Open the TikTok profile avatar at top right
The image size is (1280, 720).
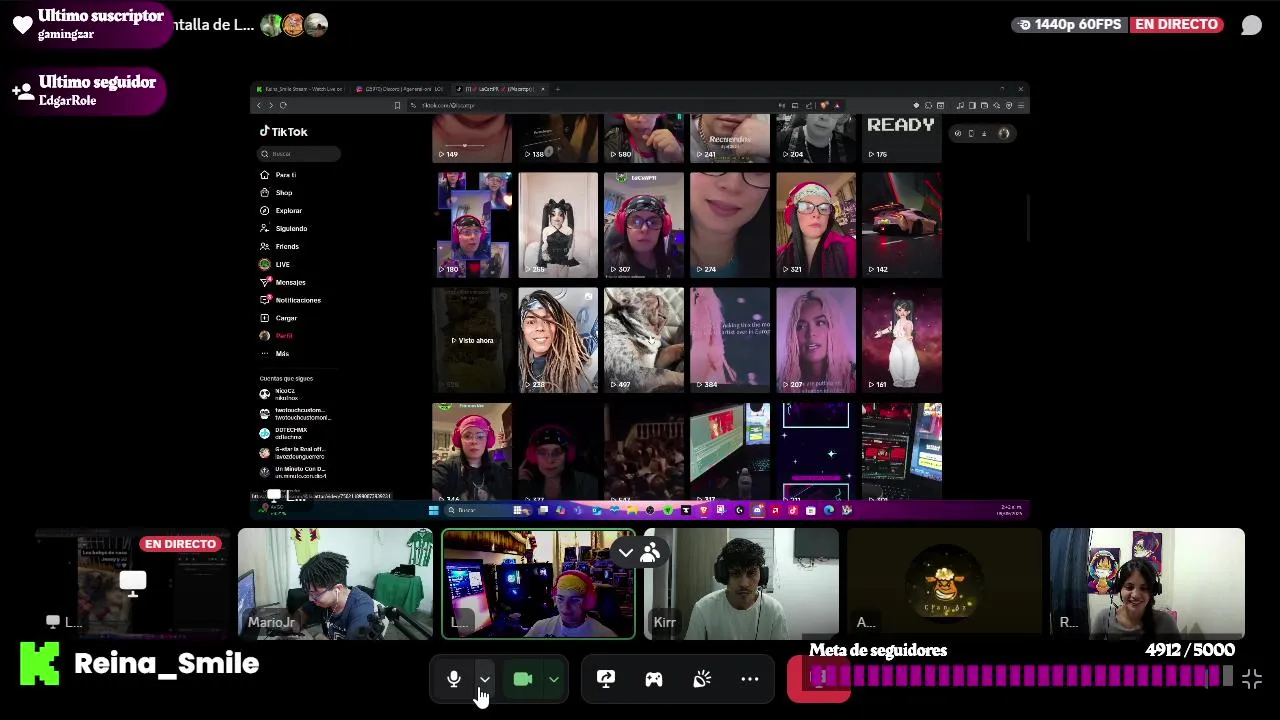click(x=1004, y=133)
